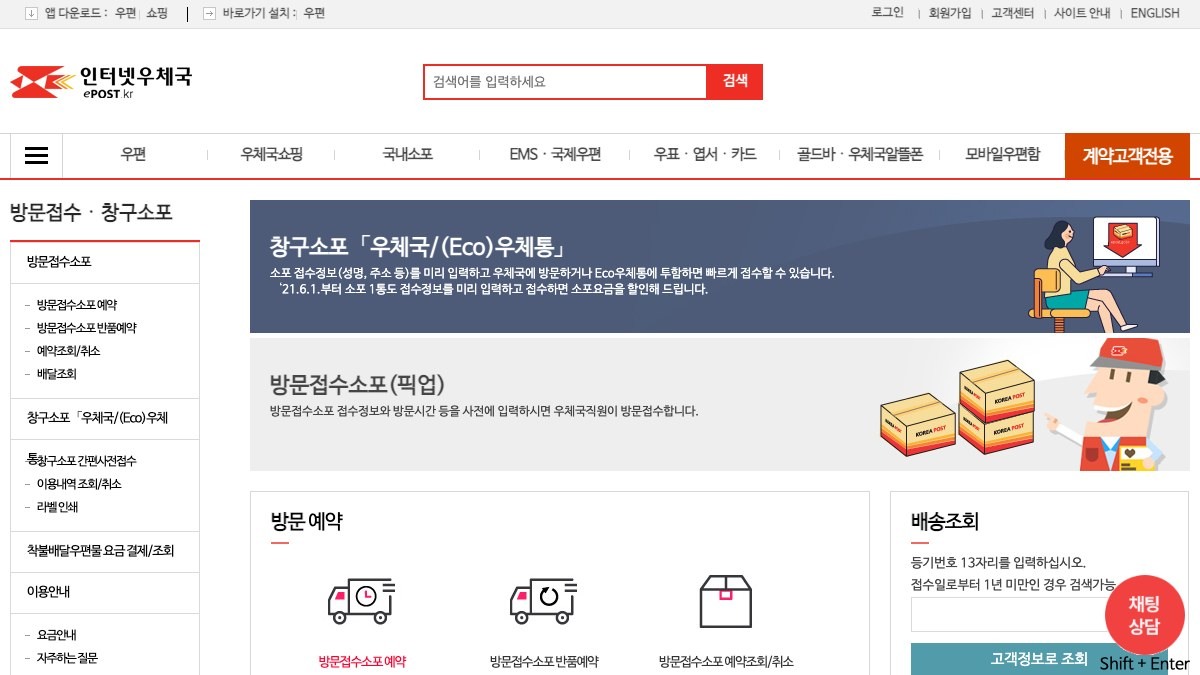Open the 우표 · 엽서 · 카드 menu
This screenshot has width=1200, height=675.
coord(705,155)
